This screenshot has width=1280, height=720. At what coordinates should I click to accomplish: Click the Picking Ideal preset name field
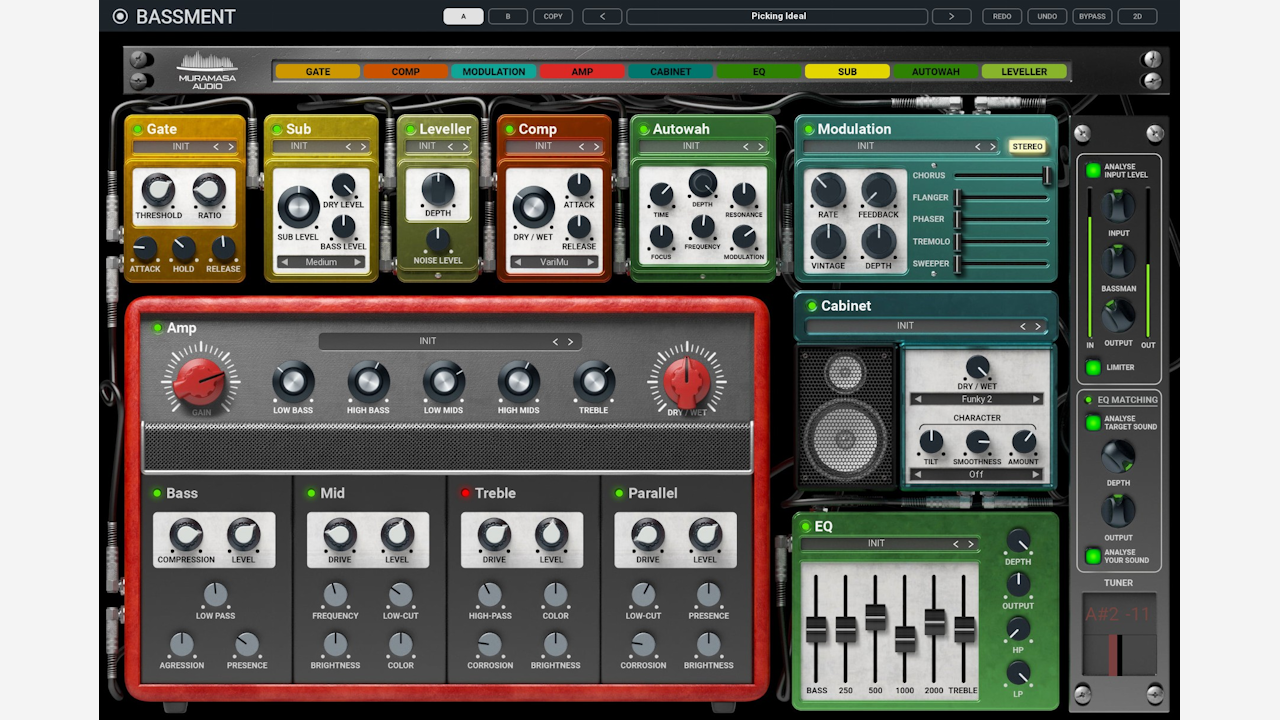(x=779, y=16)
